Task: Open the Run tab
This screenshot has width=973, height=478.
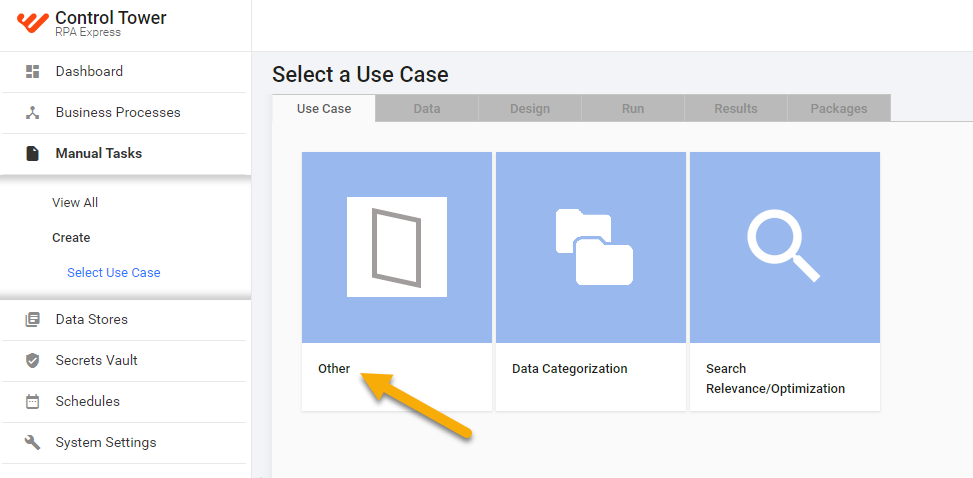Action: tap(633, 109)
